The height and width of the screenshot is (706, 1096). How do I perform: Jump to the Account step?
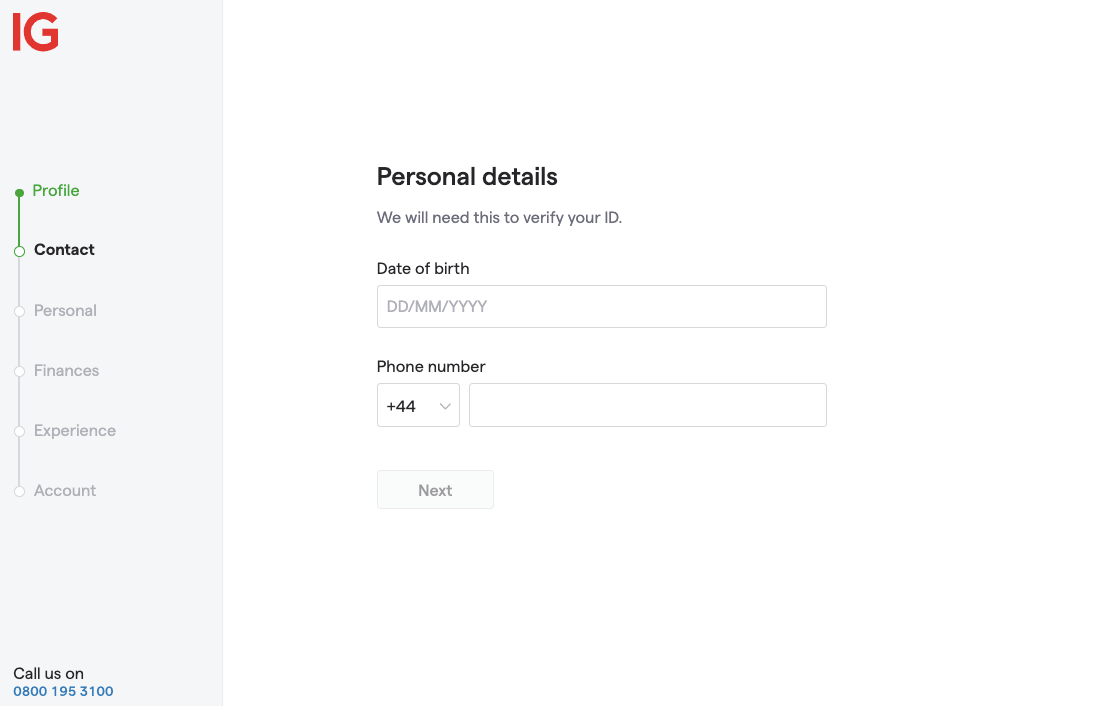pyautogui.click(x=65, y=491)
